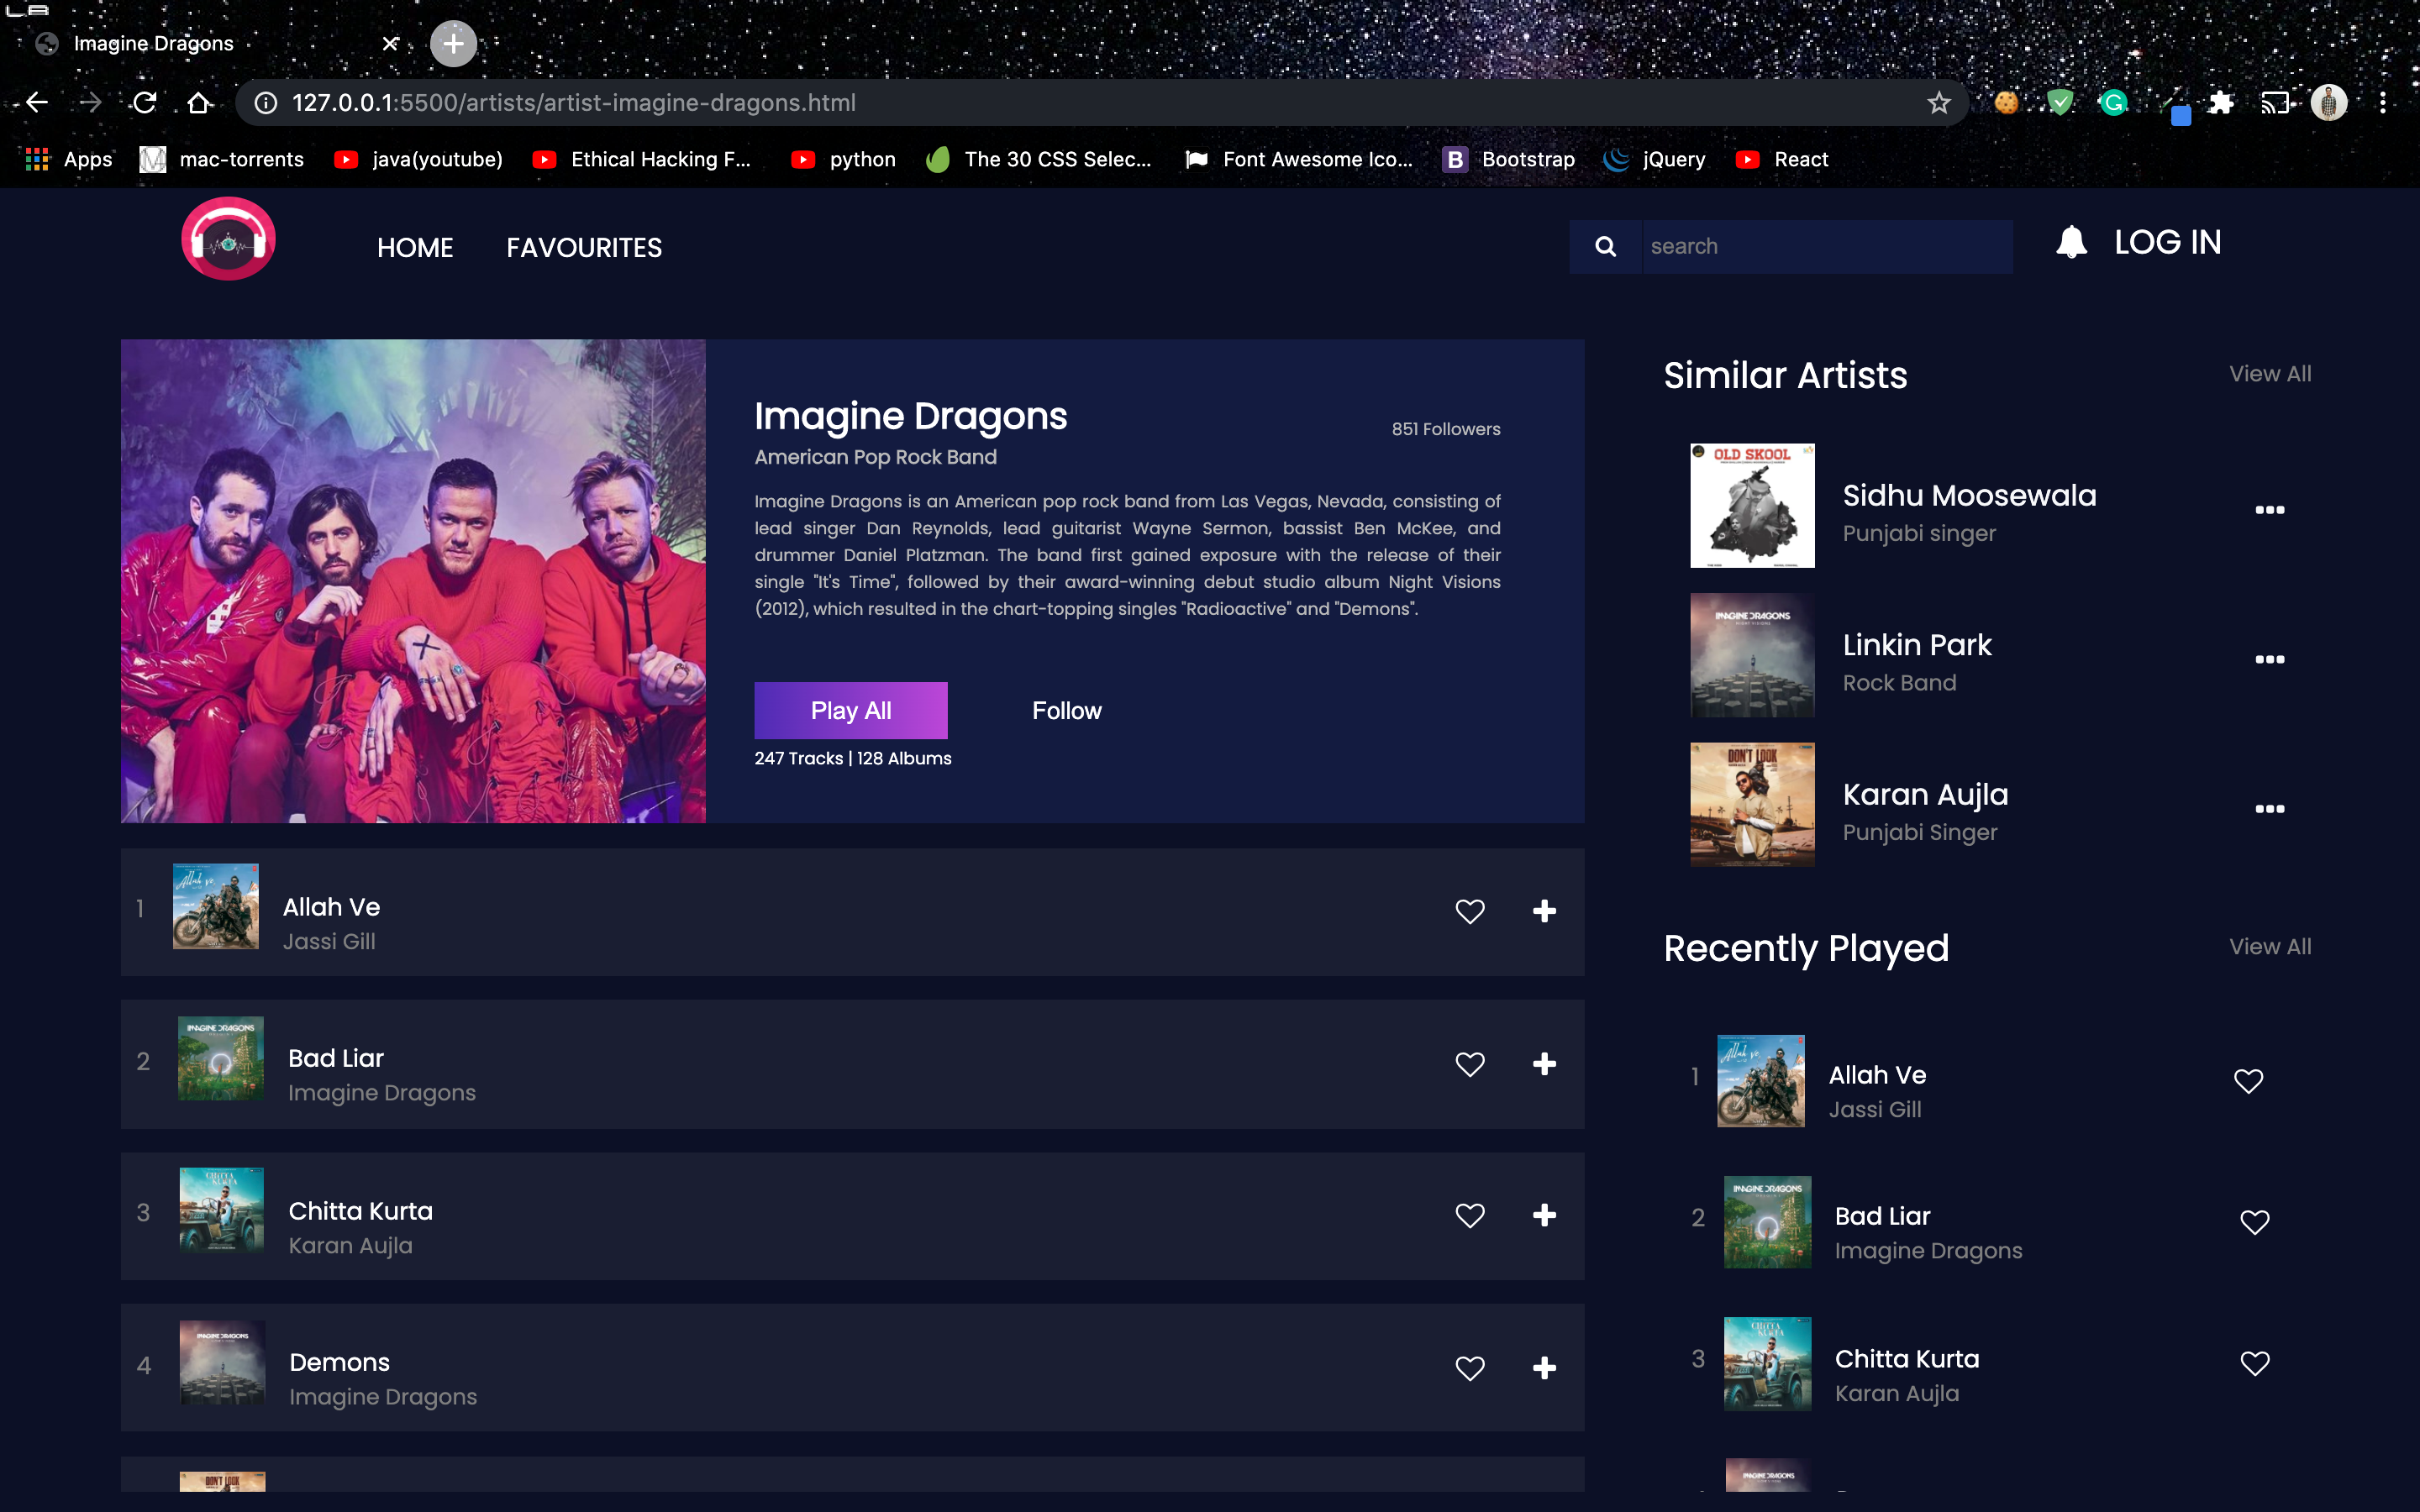Open options menu for Sidhu Moosewala
This screenshot has width=2420, height=1512.
(x=2270, y=508)
